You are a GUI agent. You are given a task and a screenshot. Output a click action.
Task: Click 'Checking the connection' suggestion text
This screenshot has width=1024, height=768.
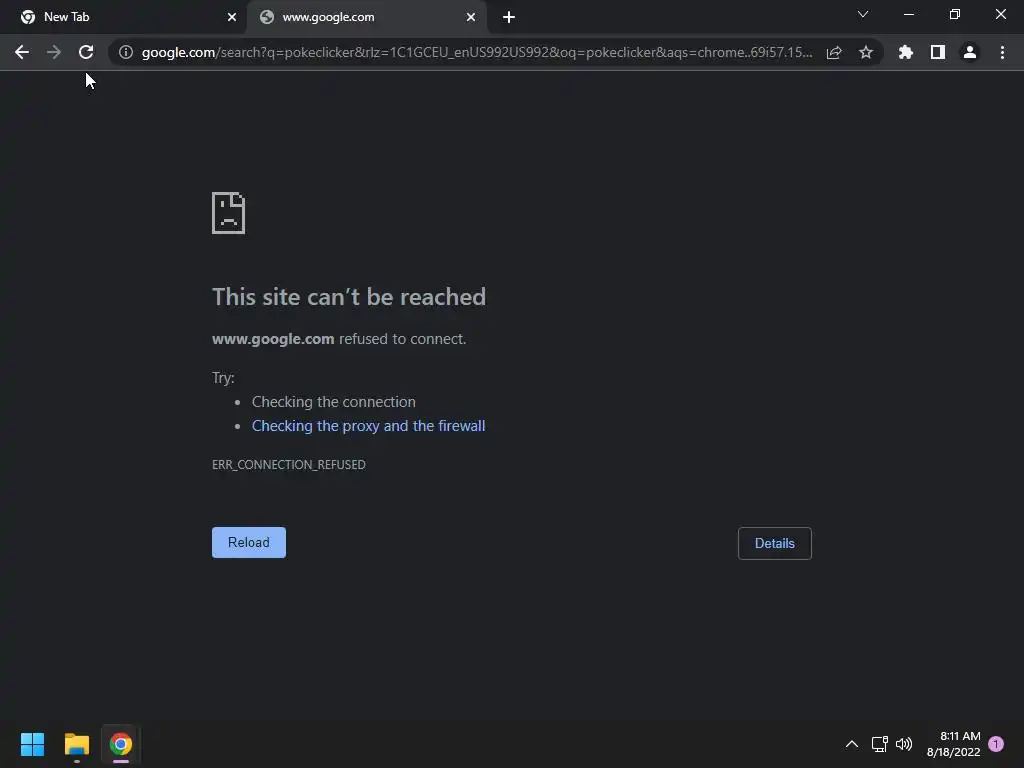(334, 402)
